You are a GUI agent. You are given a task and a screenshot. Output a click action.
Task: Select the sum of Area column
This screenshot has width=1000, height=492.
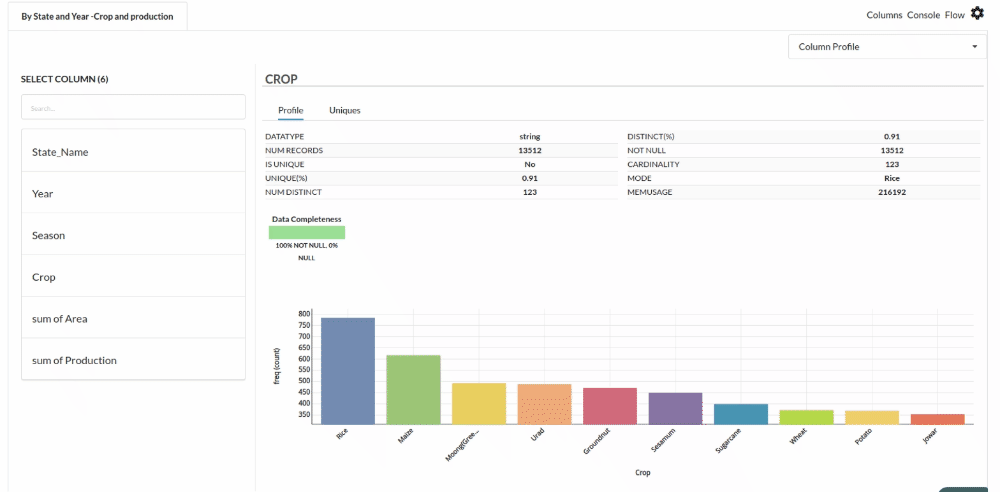coord(133,318)
